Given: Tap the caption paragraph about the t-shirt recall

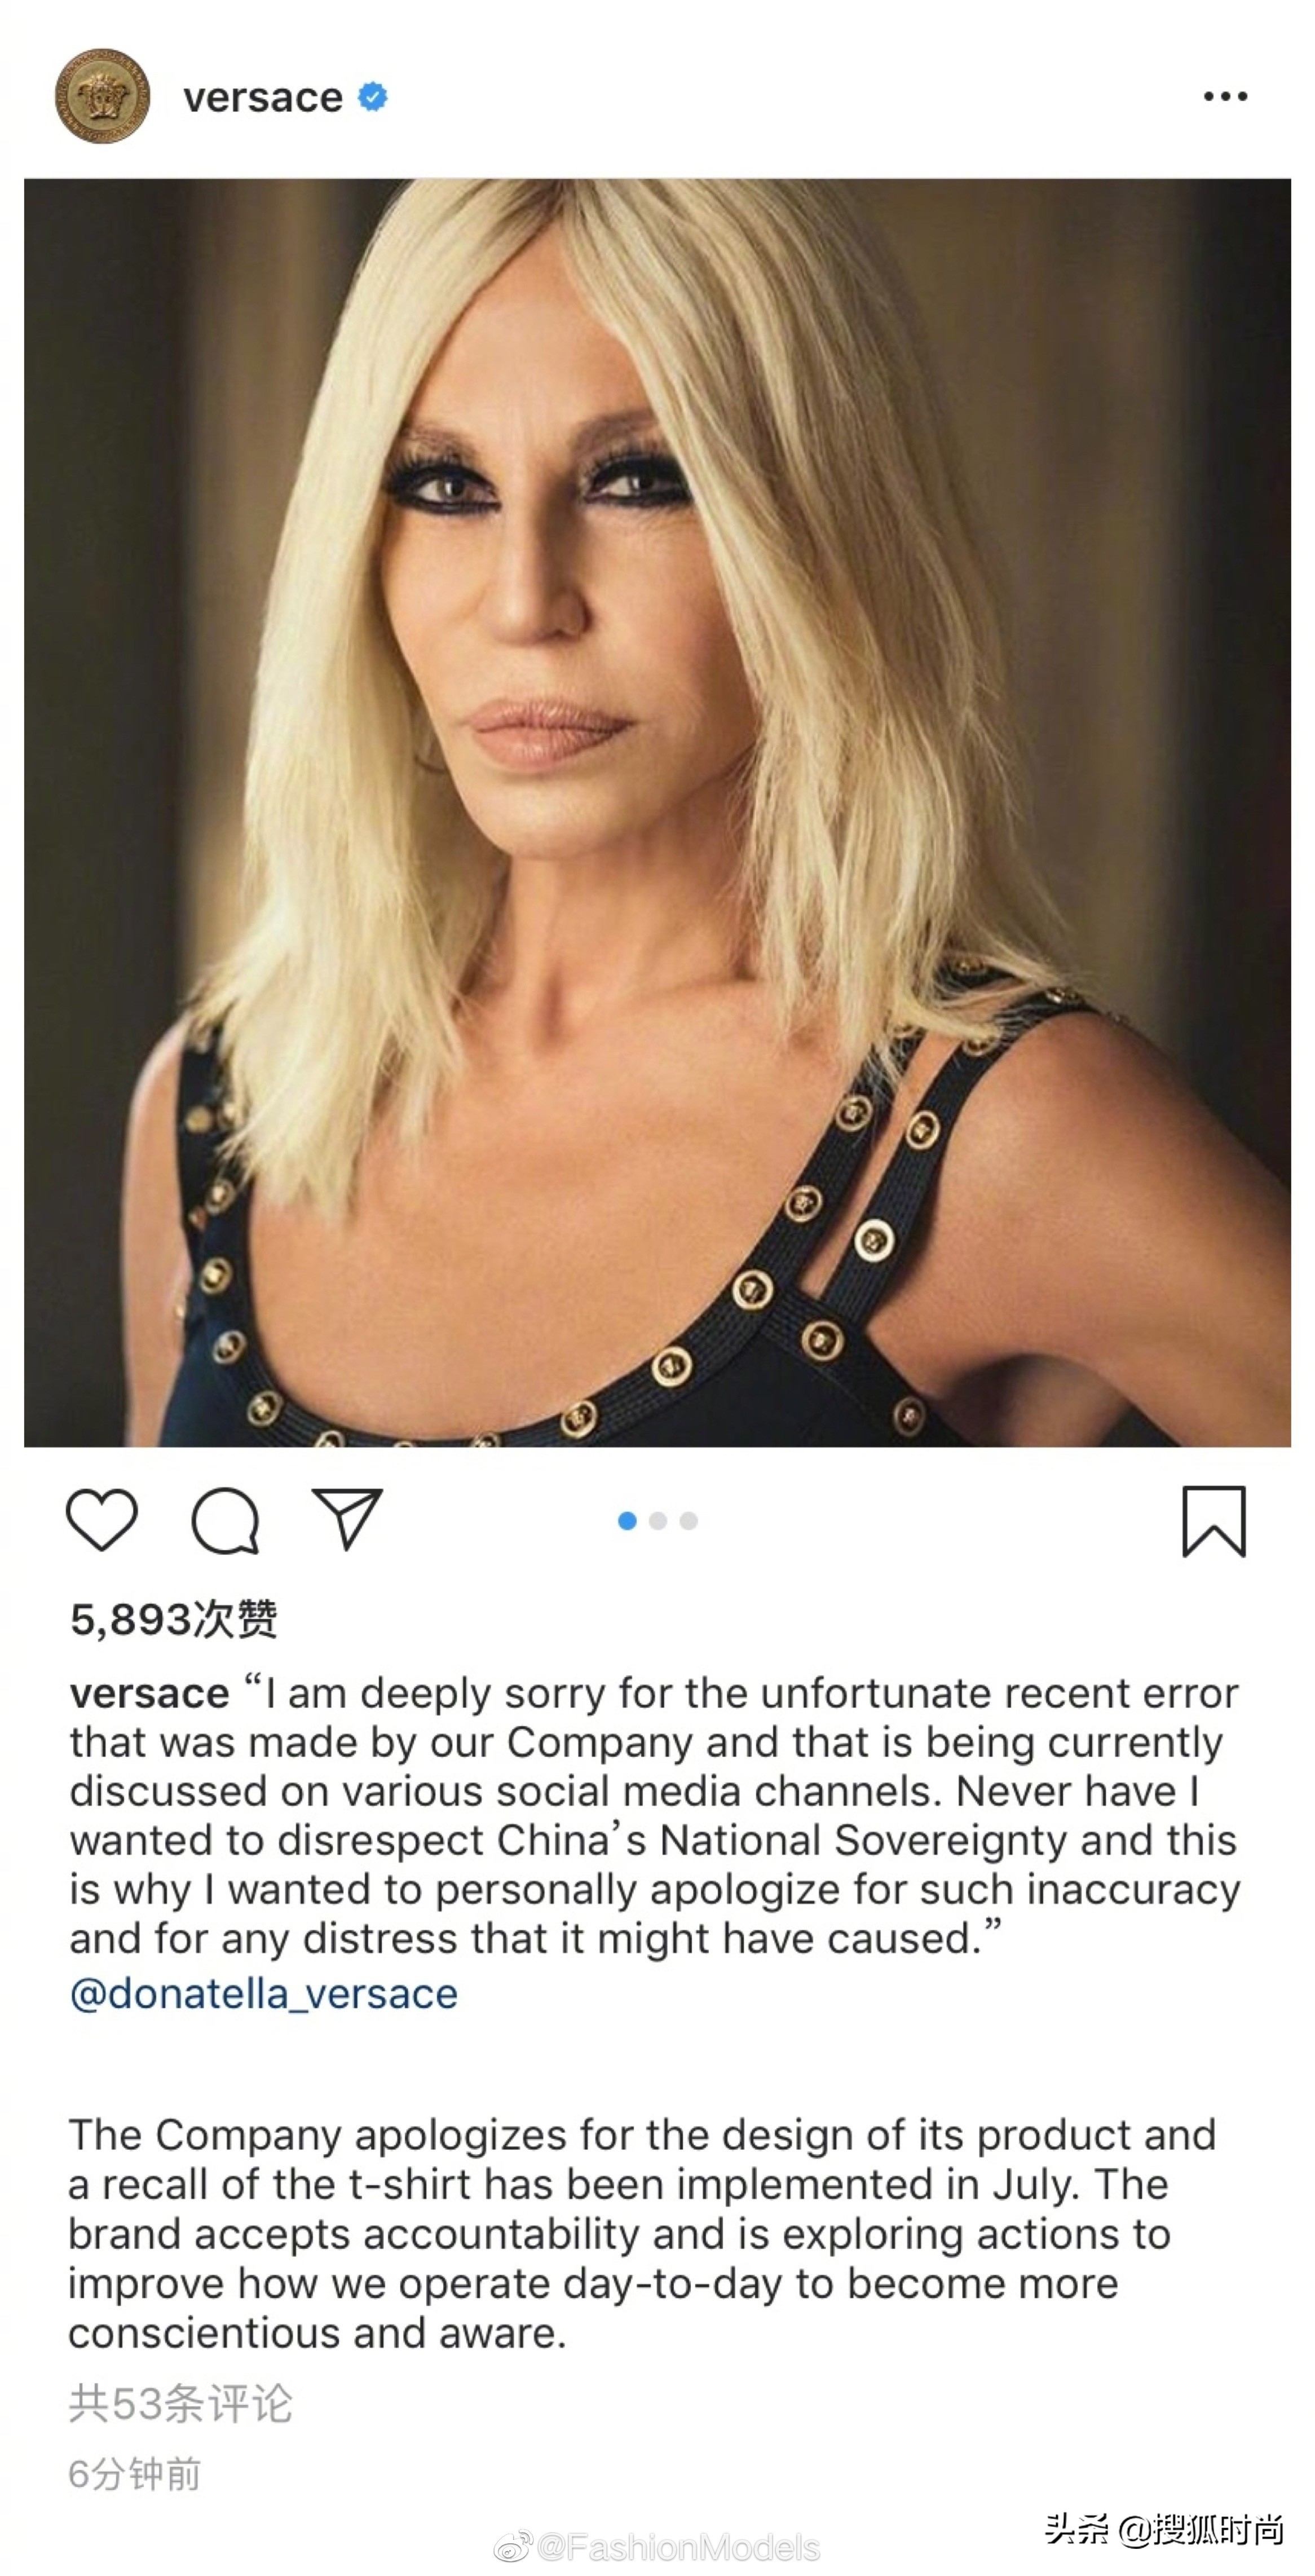Looking at the screenshot, I should tap(642, 2233).
